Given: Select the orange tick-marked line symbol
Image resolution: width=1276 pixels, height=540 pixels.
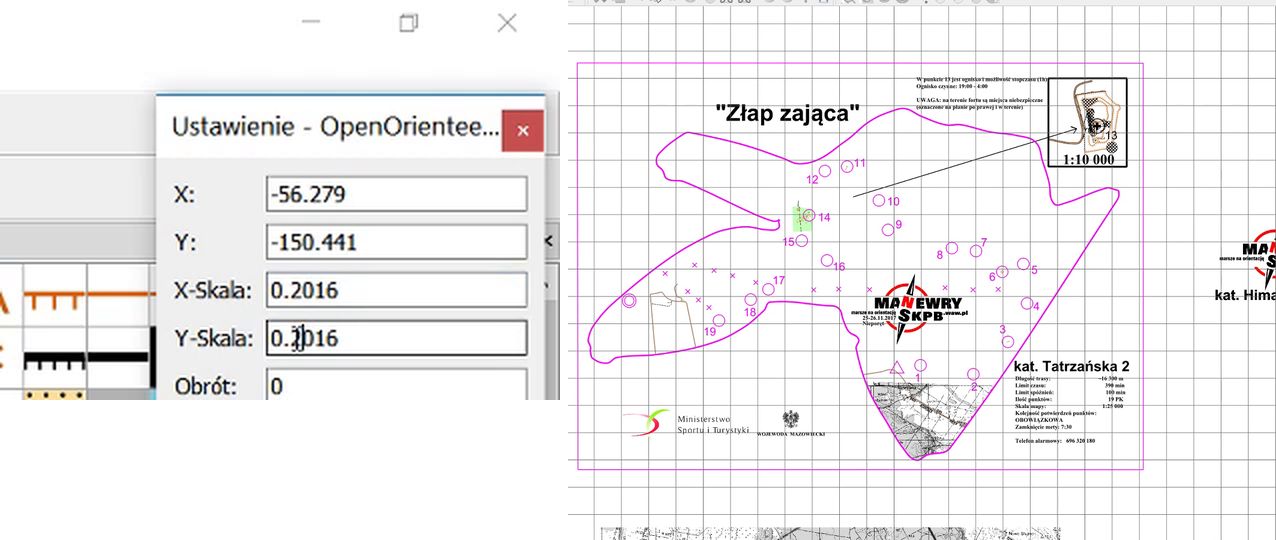Looking at the screenshot, I should coord(54,295).
